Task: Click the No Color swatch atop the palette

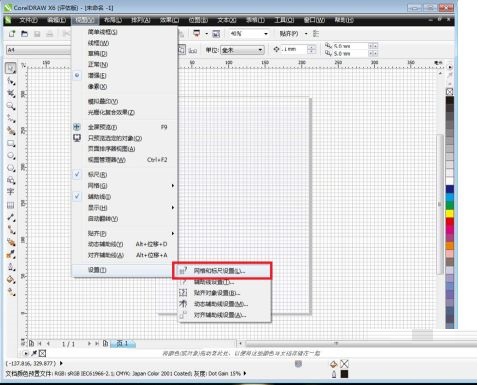Action: pyautogui.click(x=449, y=92)
